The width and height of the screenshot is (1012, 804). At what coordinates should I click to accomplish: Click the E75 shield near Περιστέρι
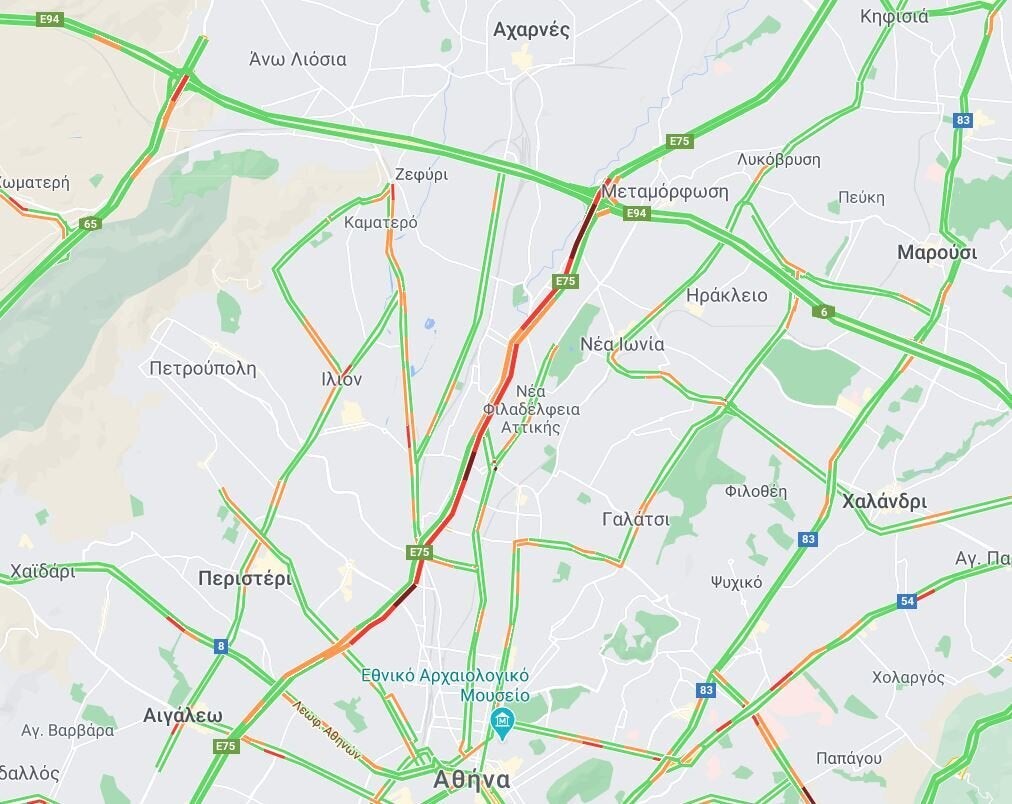(420, 552)
